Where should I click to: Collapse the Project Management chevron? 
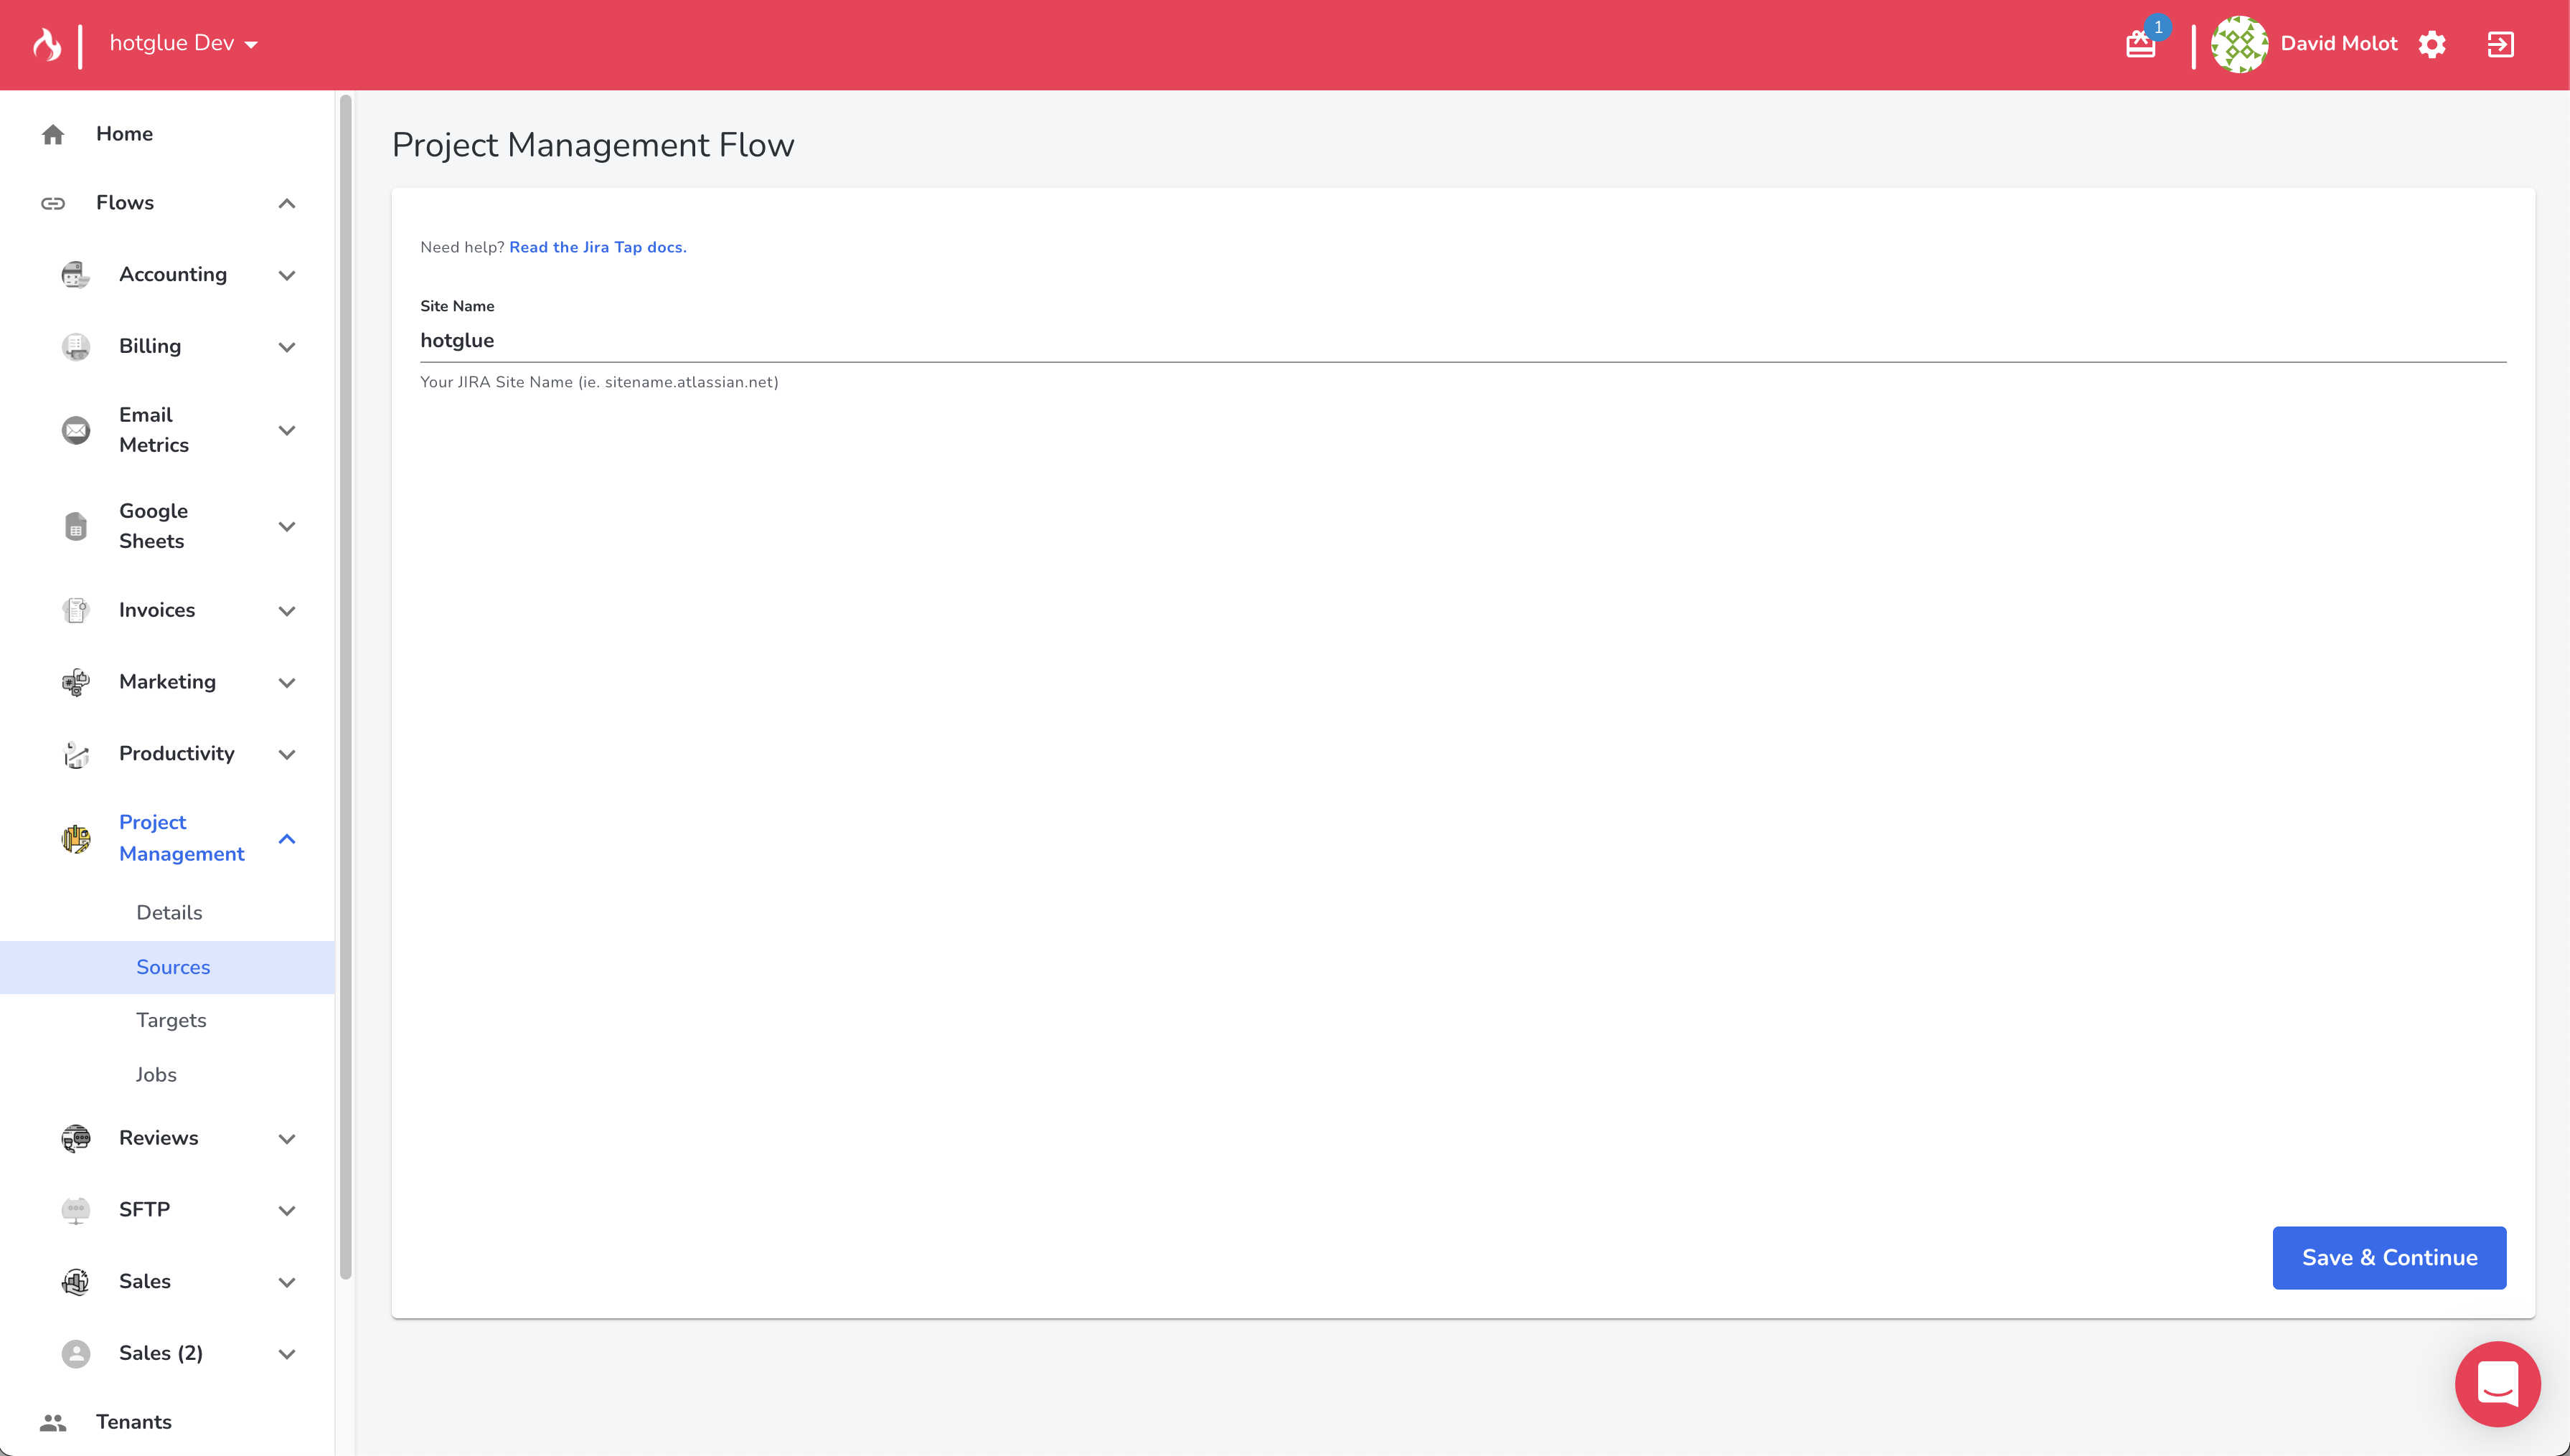click(287, 838)
